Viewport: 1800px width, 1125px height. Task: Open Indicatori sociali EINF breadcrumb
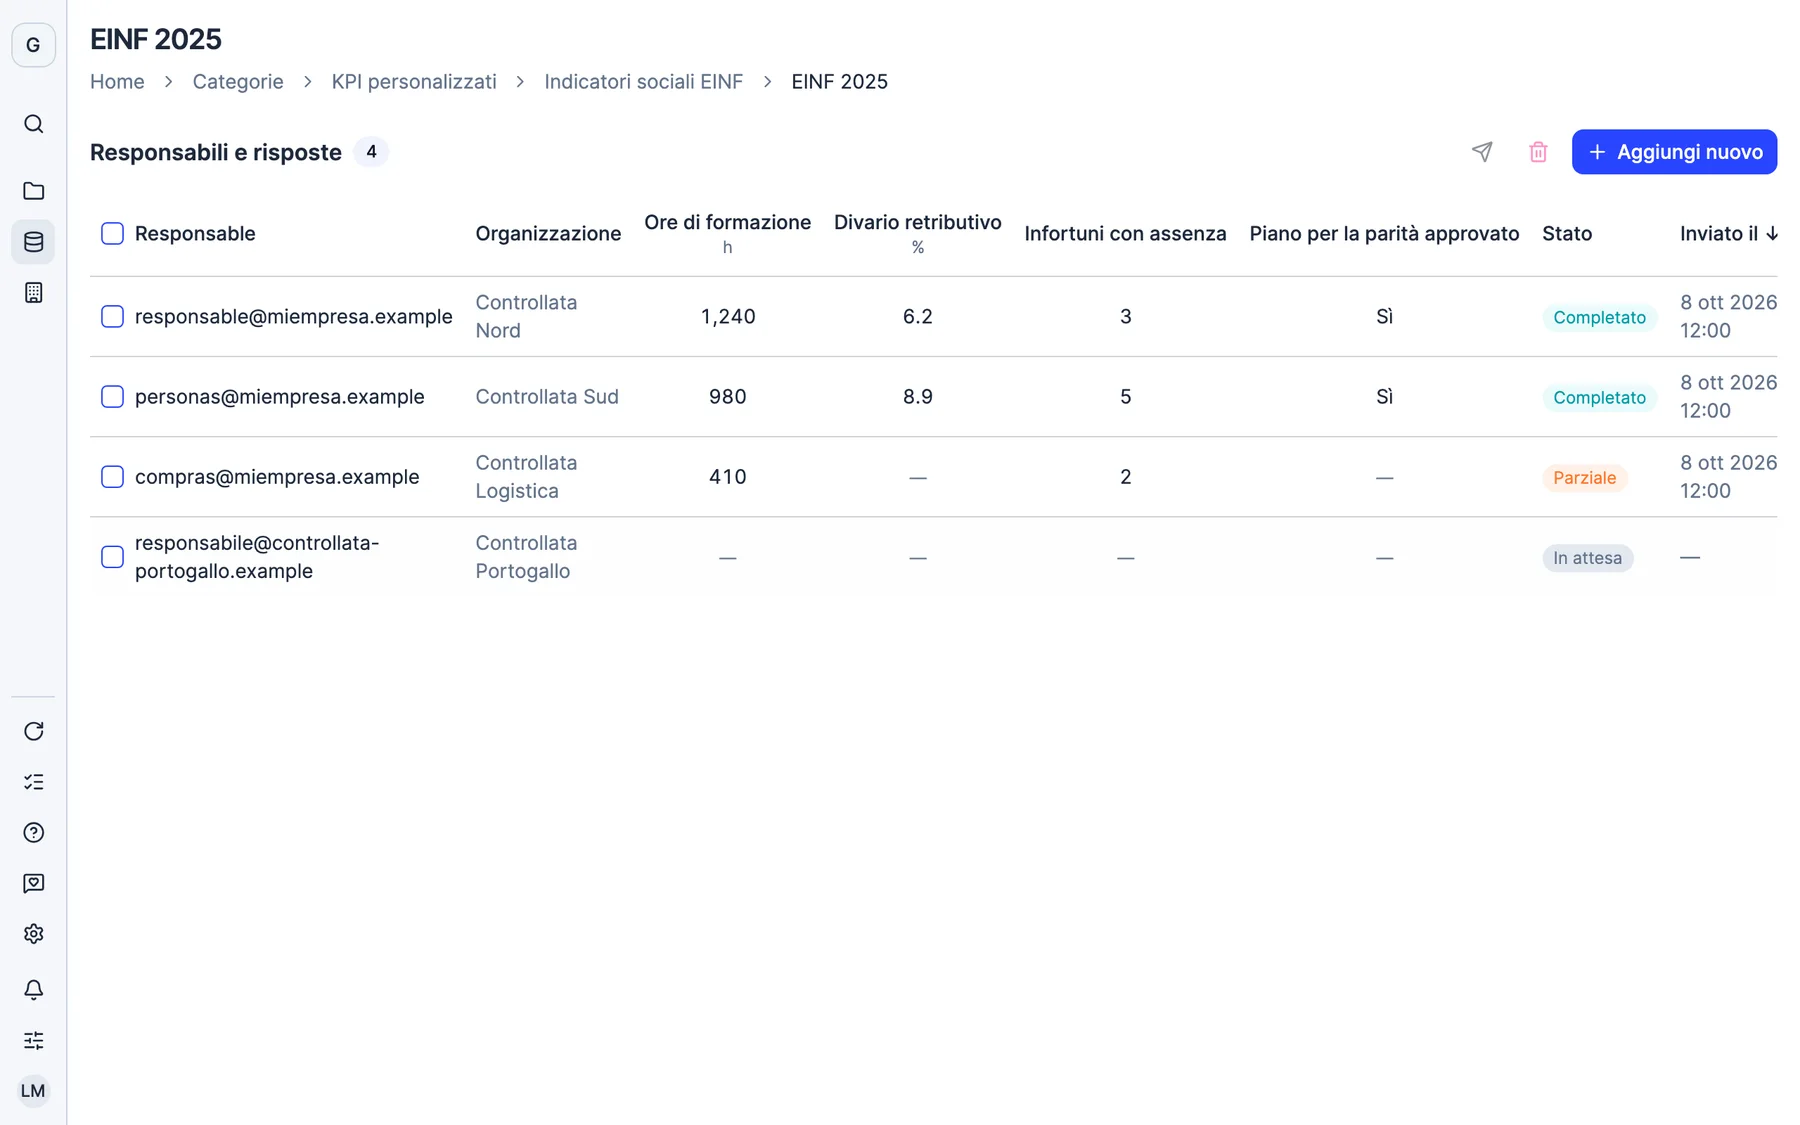pyautogui.click(x=644, y=82)
